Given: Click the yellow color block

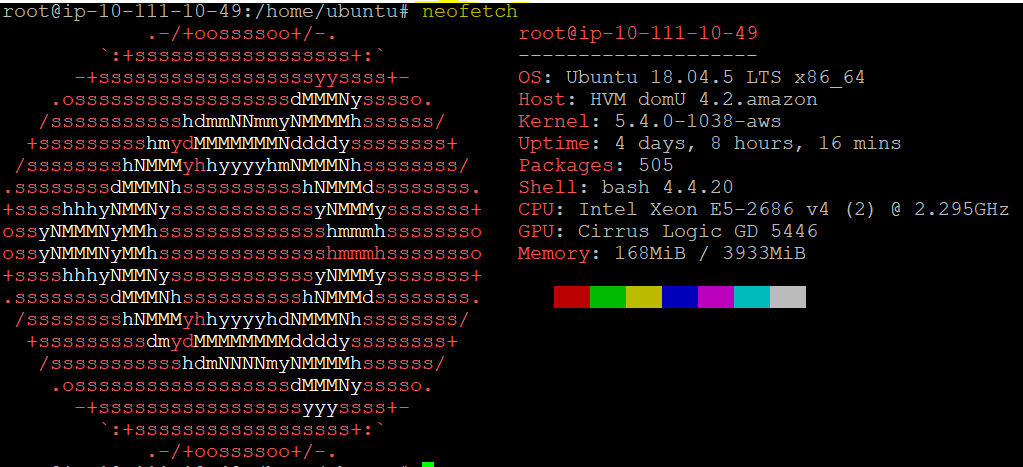Looking at the screenshot, I should [644, 297].
